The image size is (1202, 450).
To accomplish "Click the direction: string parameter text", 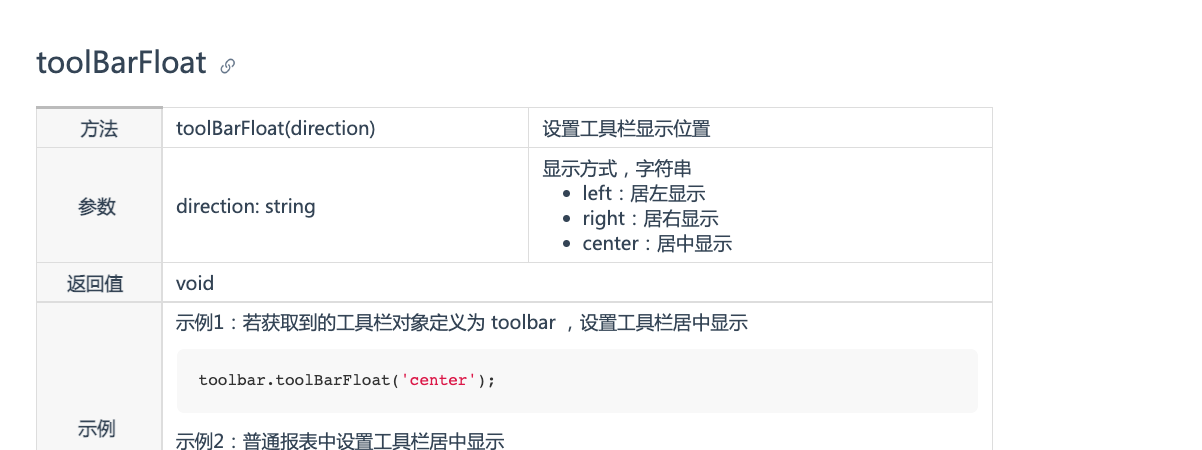I will [245, 207].
